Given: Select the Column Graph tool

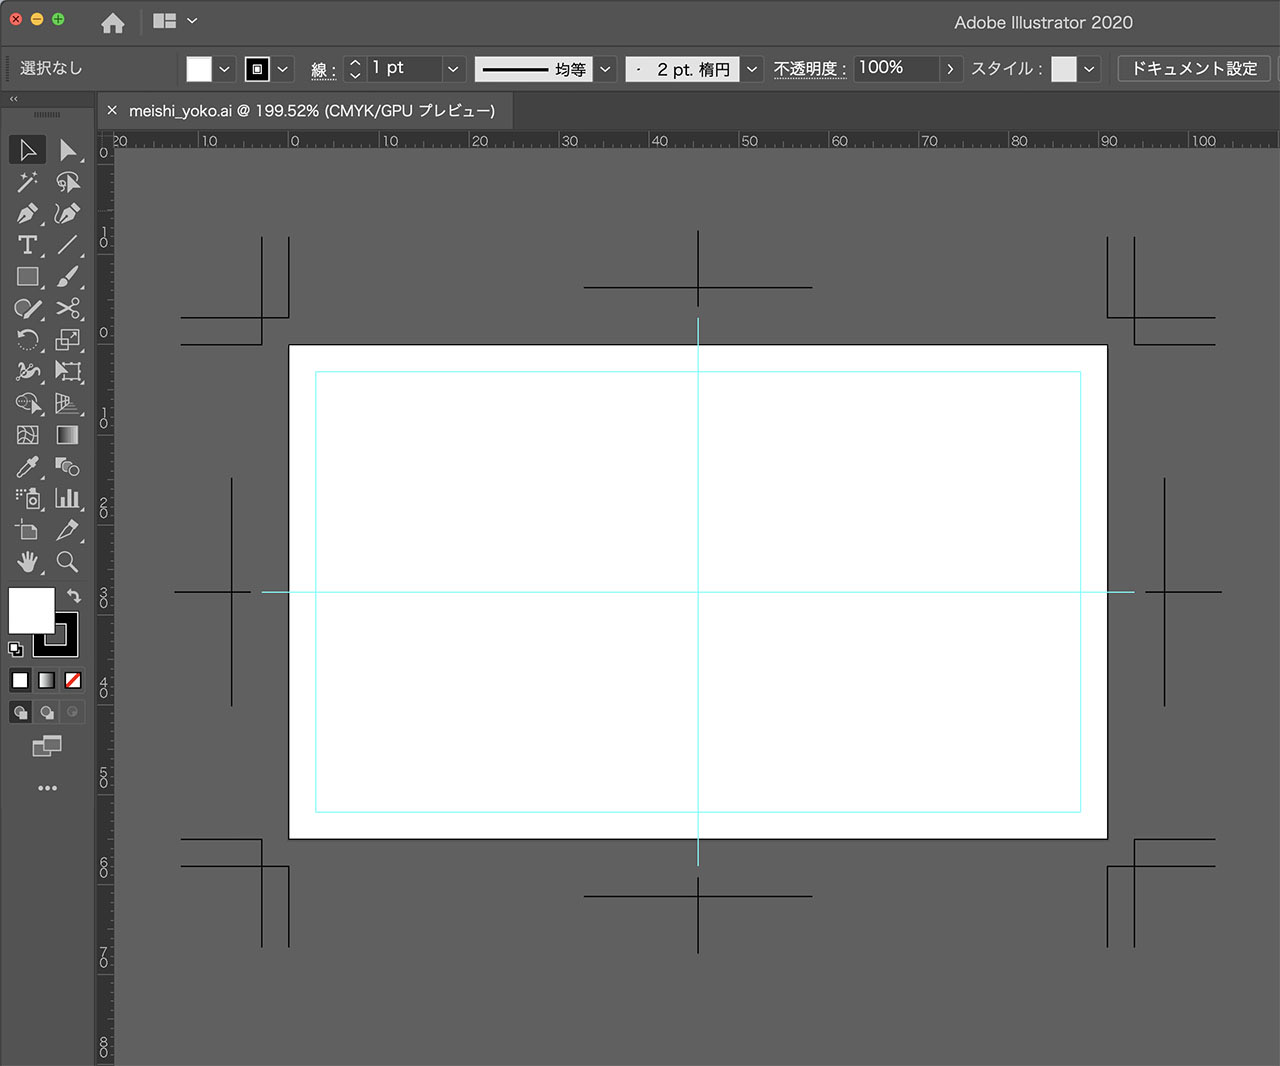Looking at the screenshot, I should click(67, 498).
